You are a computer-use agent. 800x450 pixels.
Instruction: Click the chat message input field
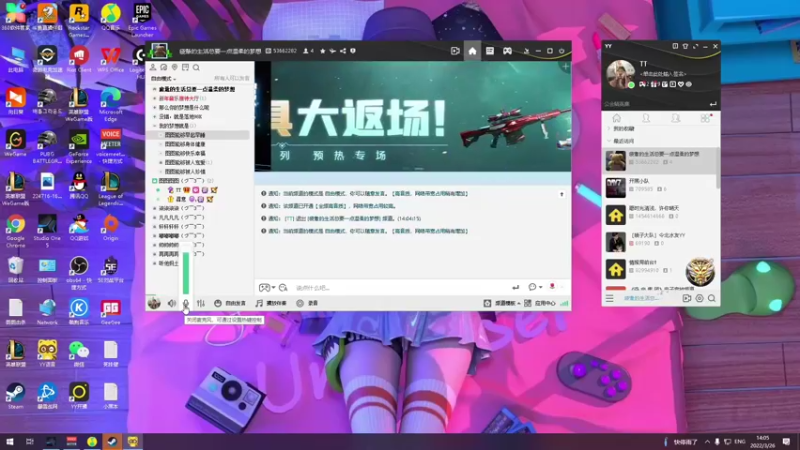(x=401, y=288)
